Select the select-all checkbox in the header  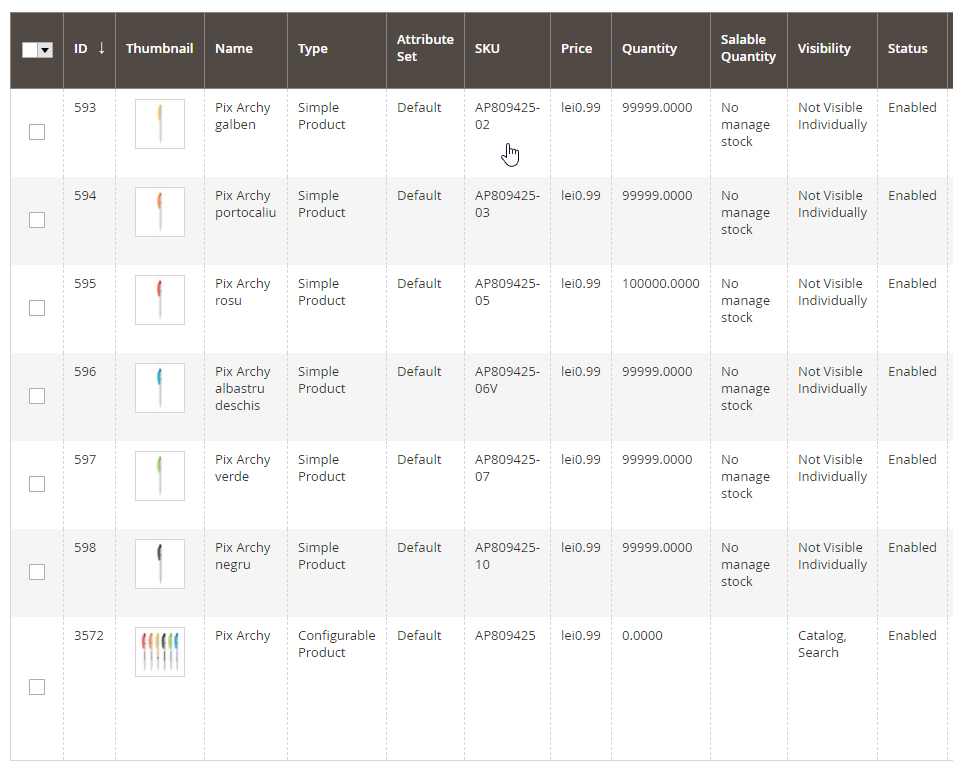[x=32, y=49]
